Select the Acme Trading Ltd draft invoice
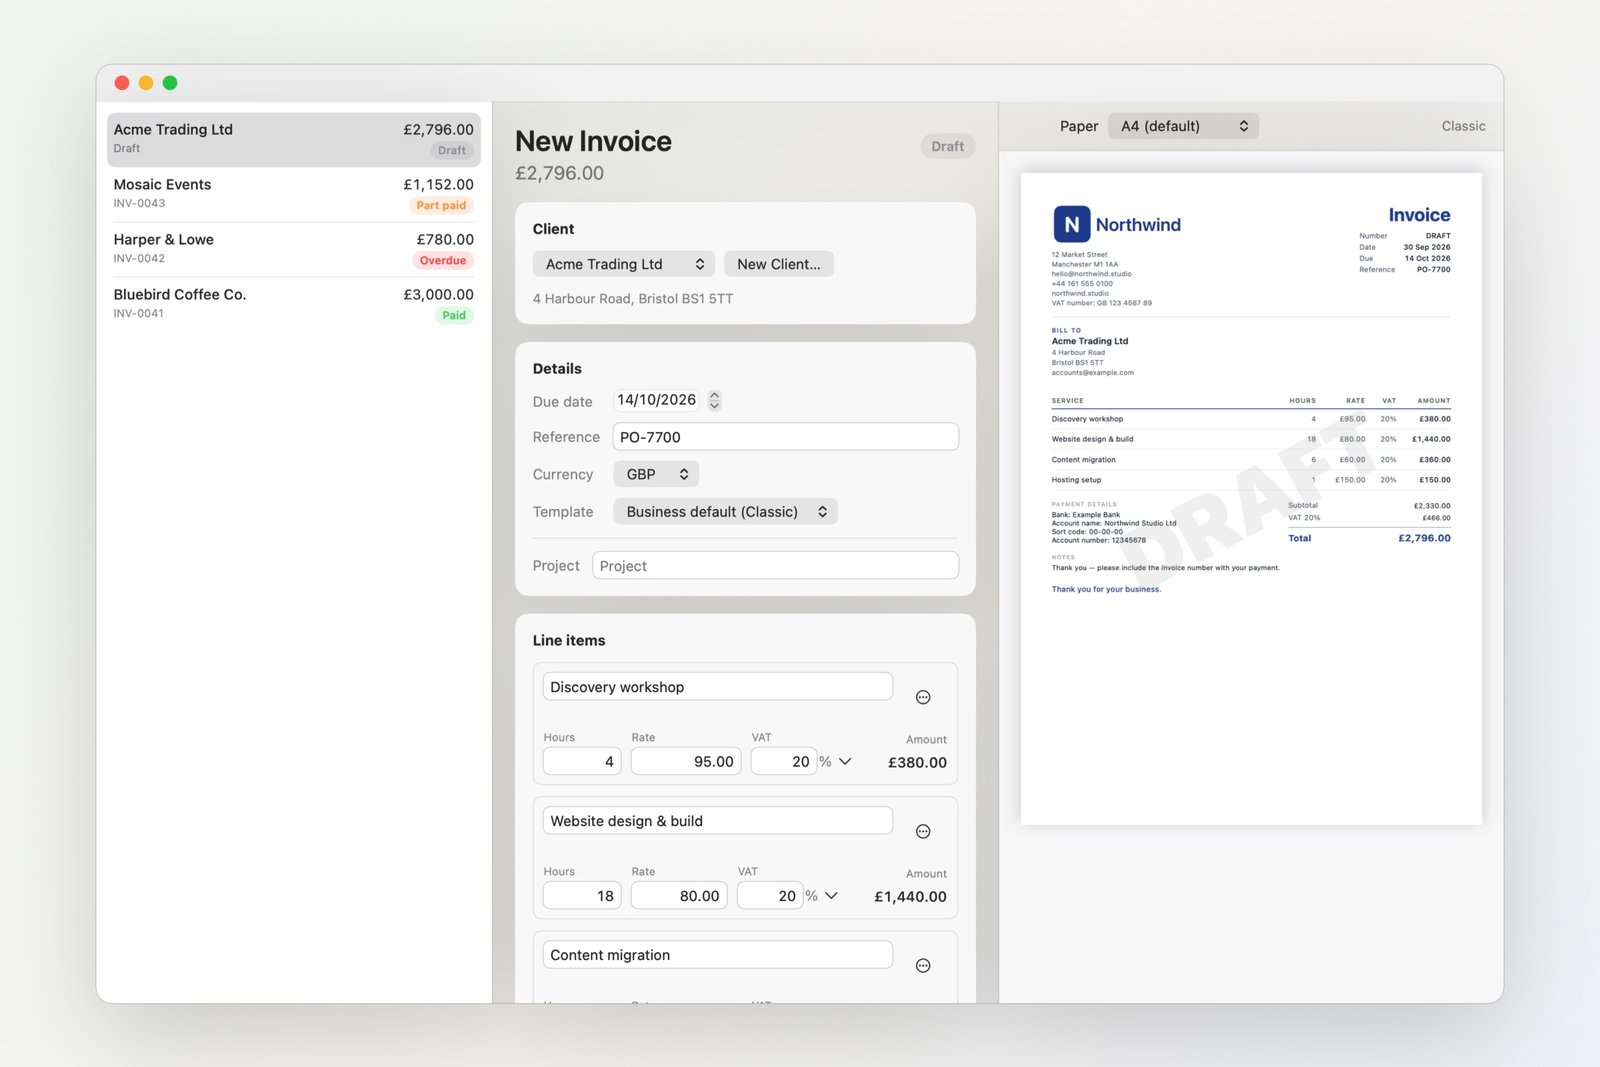Image resolution: width=1600 pixels, height=1067 pixels. point(293,139)
